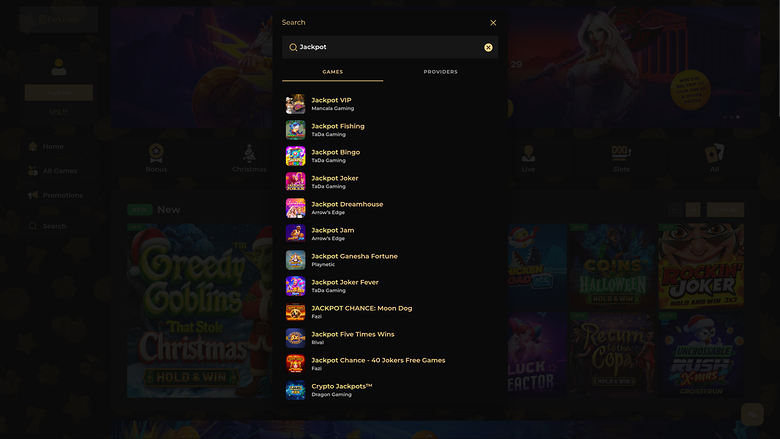Close the Search dialog
780x439 pixels.
coord(493,22)
